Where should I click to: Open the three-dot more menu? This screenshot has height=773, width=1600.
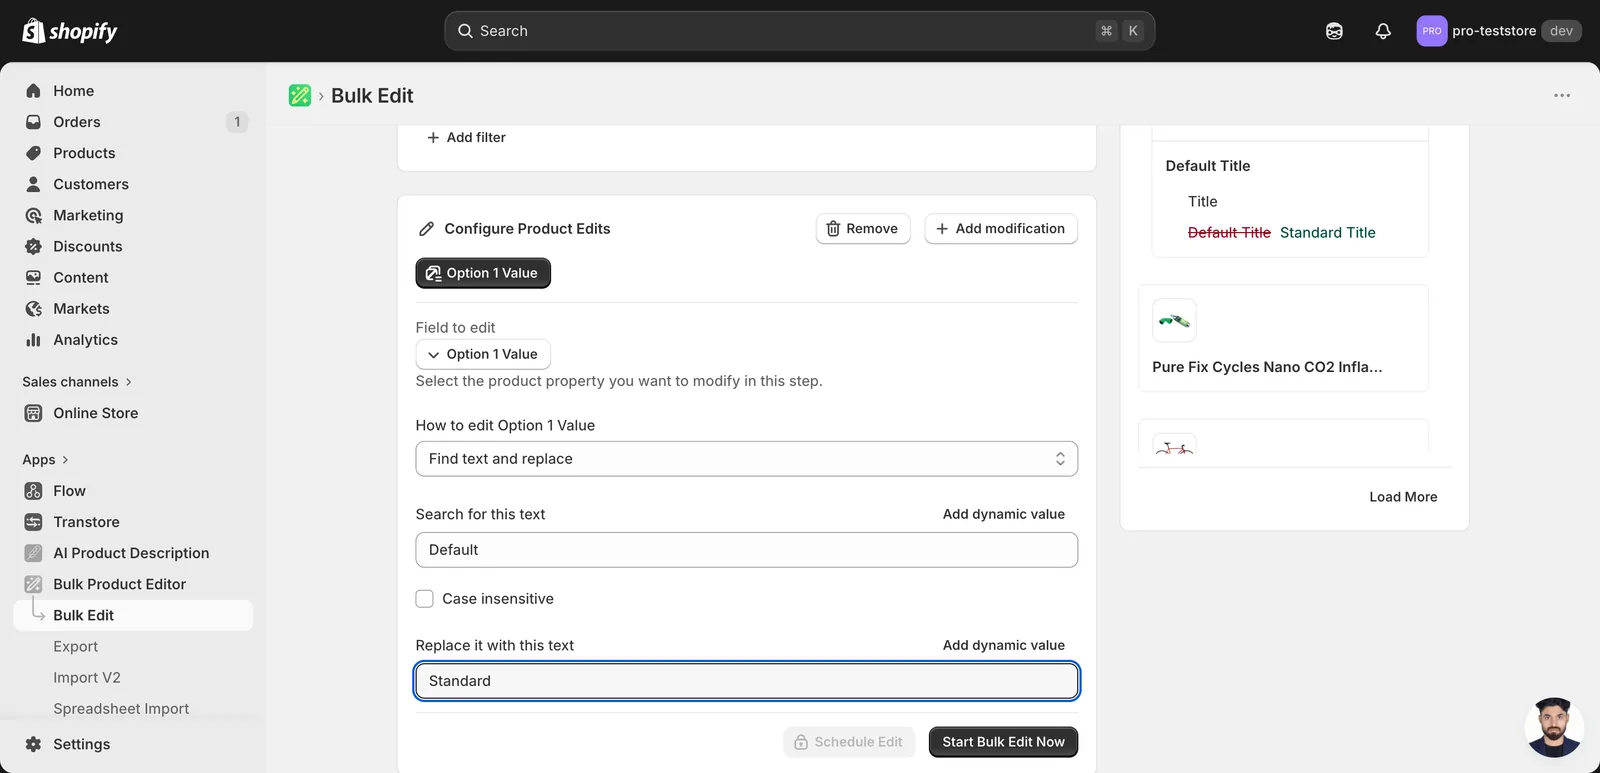(x=1562, y=95)
